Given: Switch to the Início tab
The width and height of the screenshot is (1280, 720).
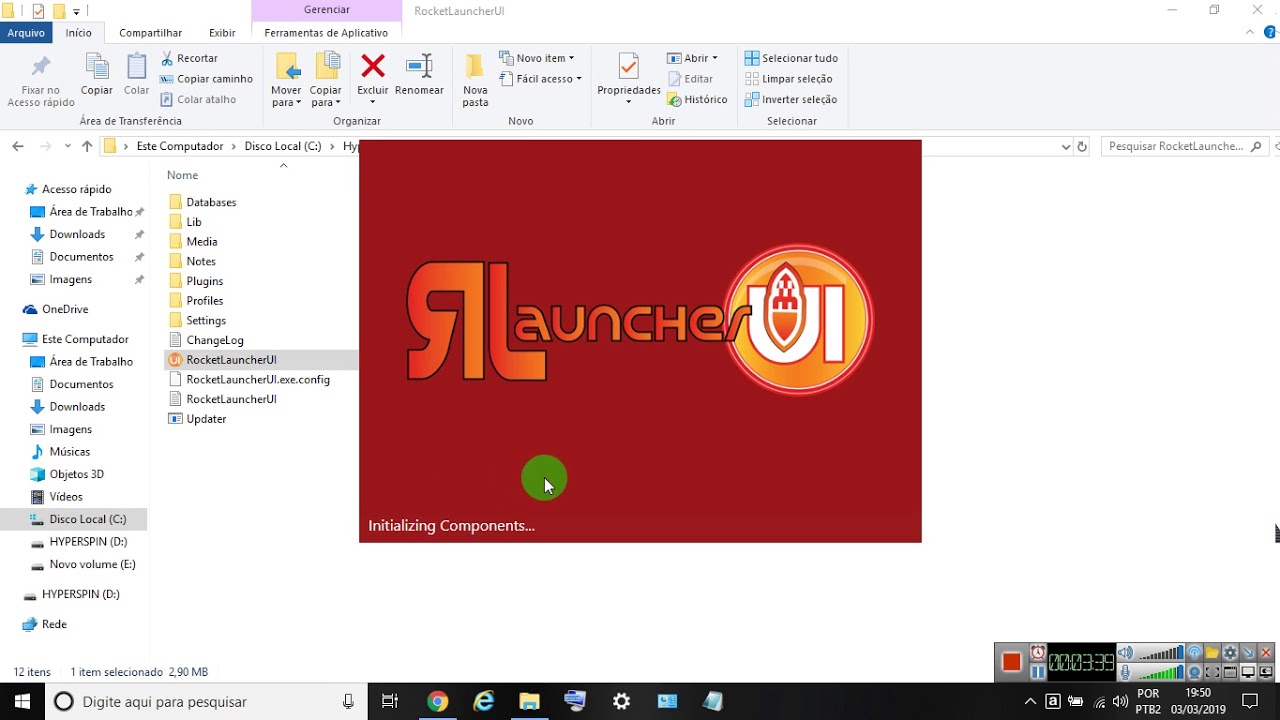Looking at the screenshot, I should tap(79, 33).
